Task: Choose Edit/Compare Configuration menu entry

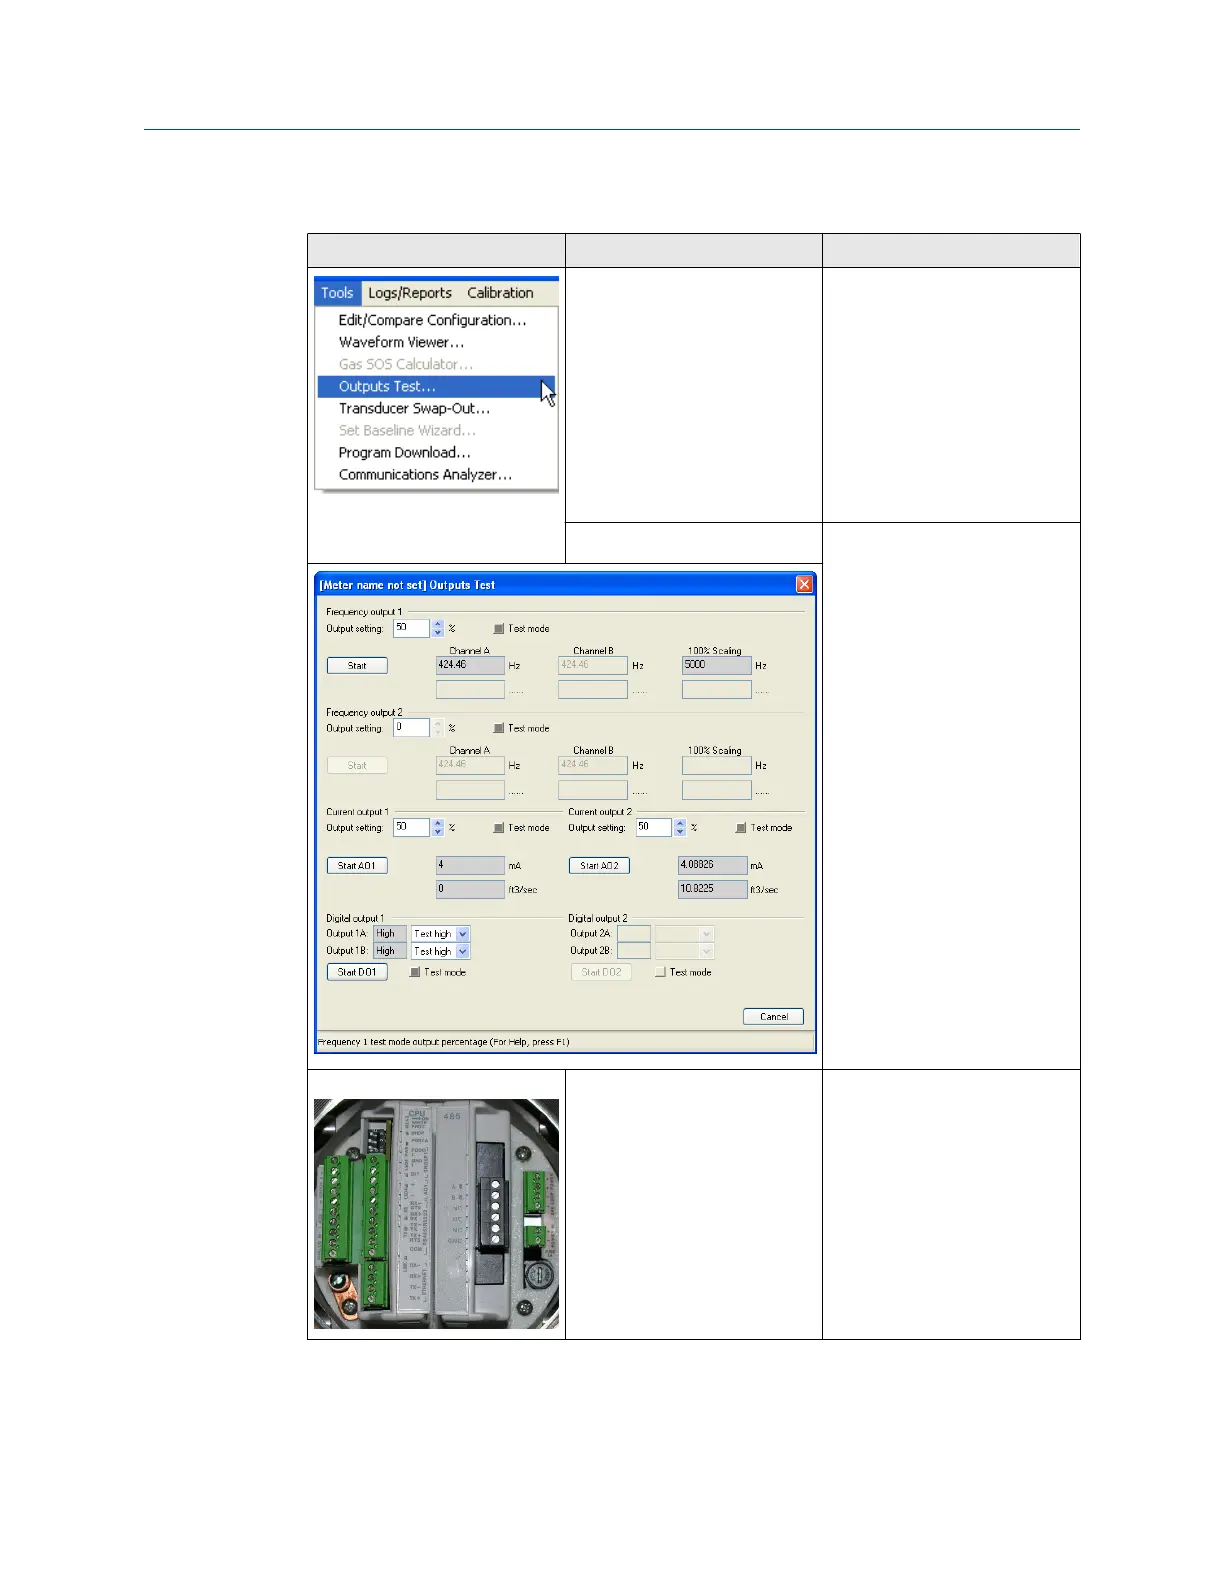Action: pyautogui.click(x=432, y=320)
